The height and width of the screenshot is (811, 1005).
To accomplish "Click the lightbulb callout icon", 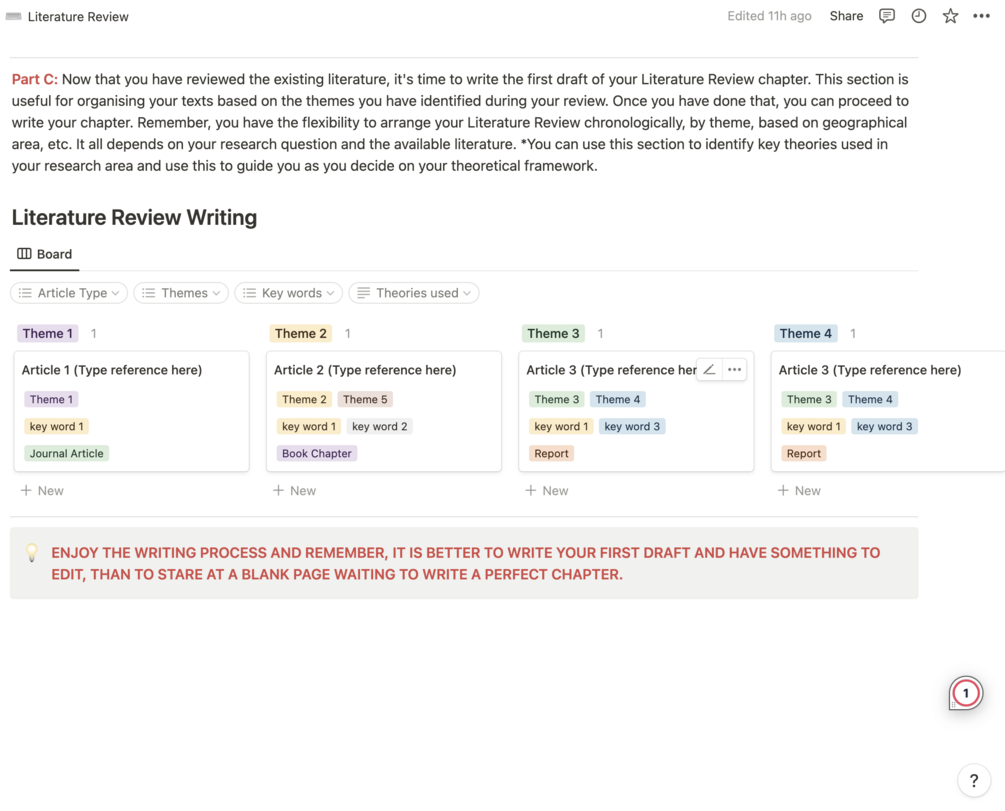I will [31, 552].
